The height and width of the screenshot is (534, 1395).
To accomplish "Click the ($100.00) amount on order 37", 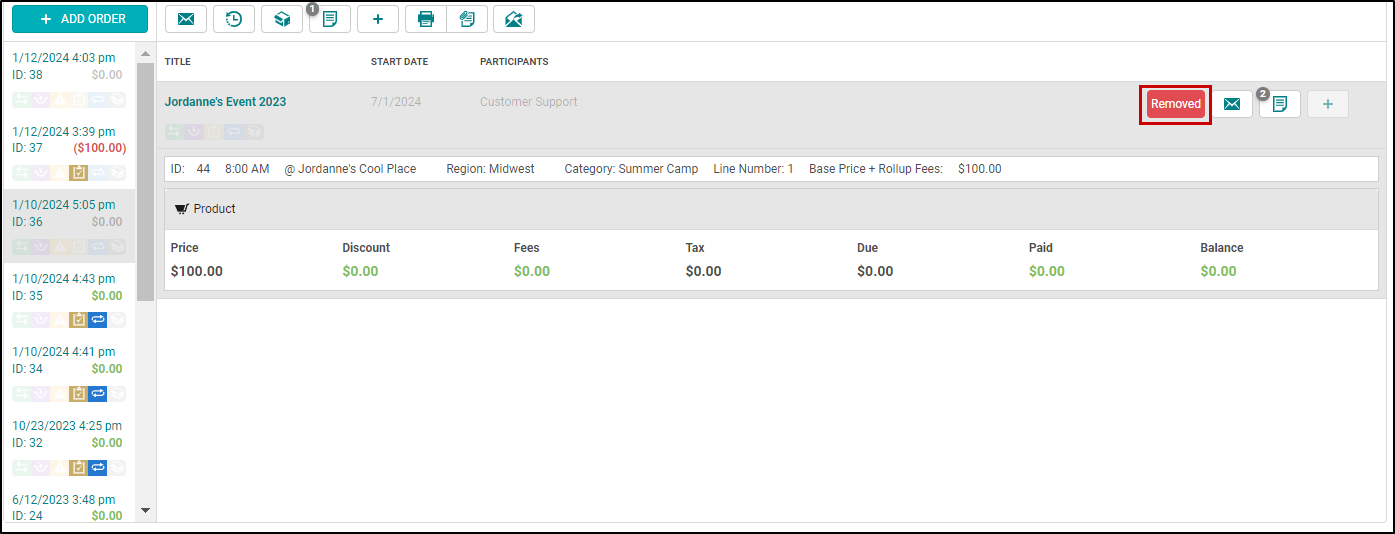I will pos(100,148).
